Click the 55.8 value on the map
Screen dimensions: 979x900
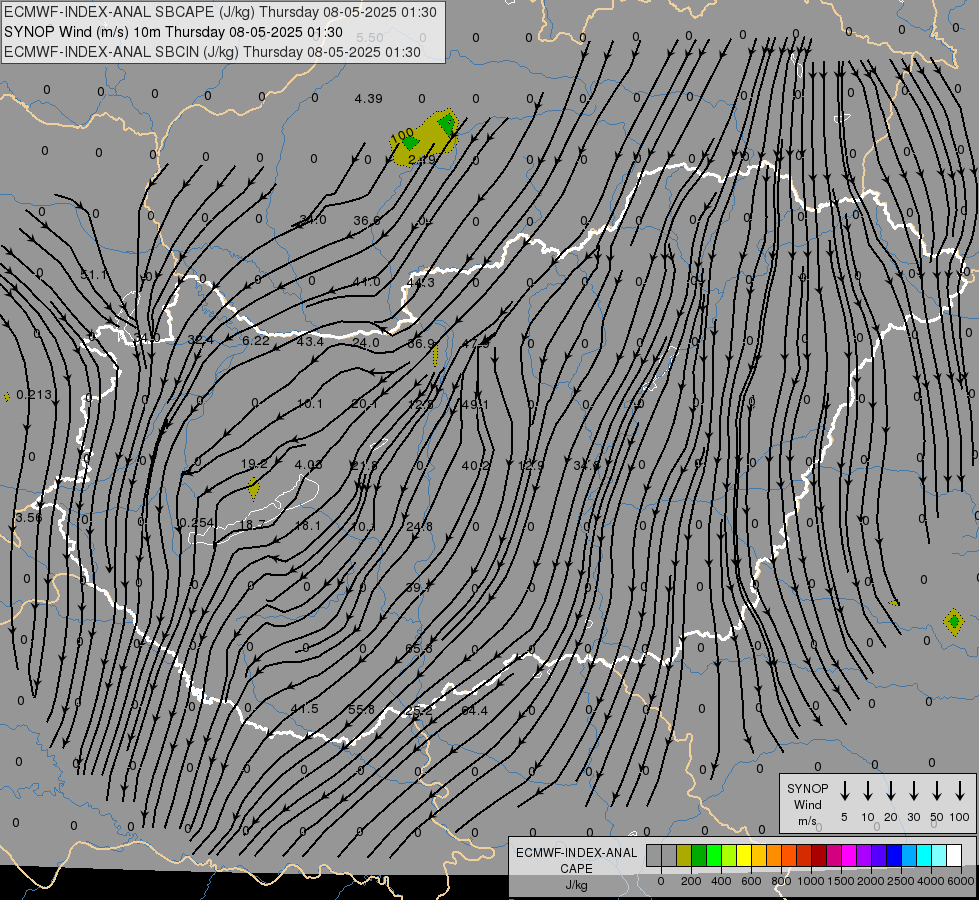point(362,710)
